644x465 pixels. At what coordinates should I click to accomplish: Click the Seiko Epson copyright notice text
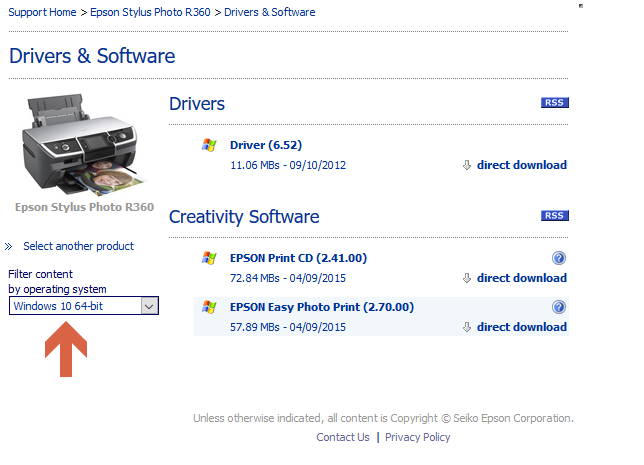tap(383, 418)
